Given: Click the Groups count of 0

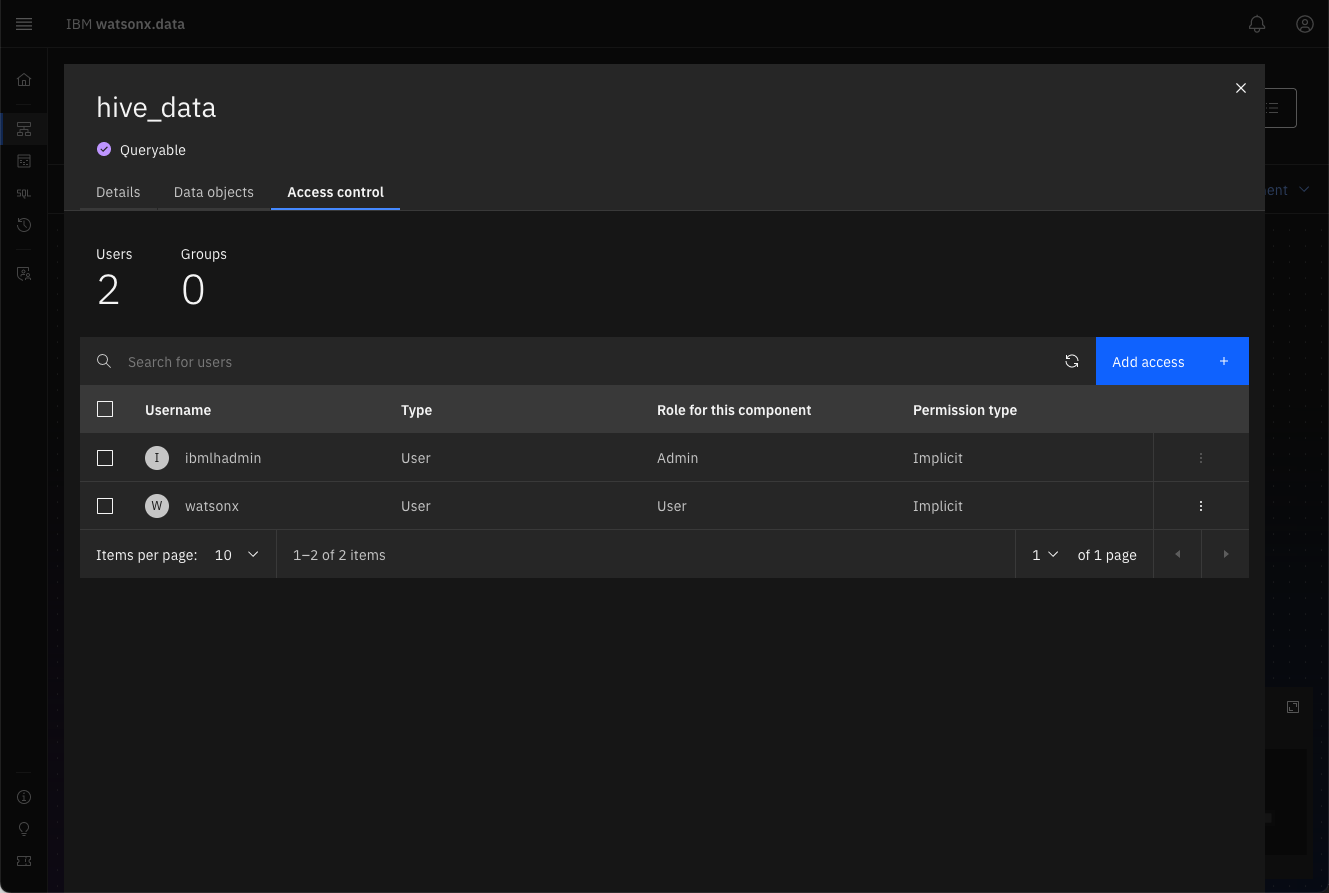Looking at the screenshot, I should [x=193, y=290].
